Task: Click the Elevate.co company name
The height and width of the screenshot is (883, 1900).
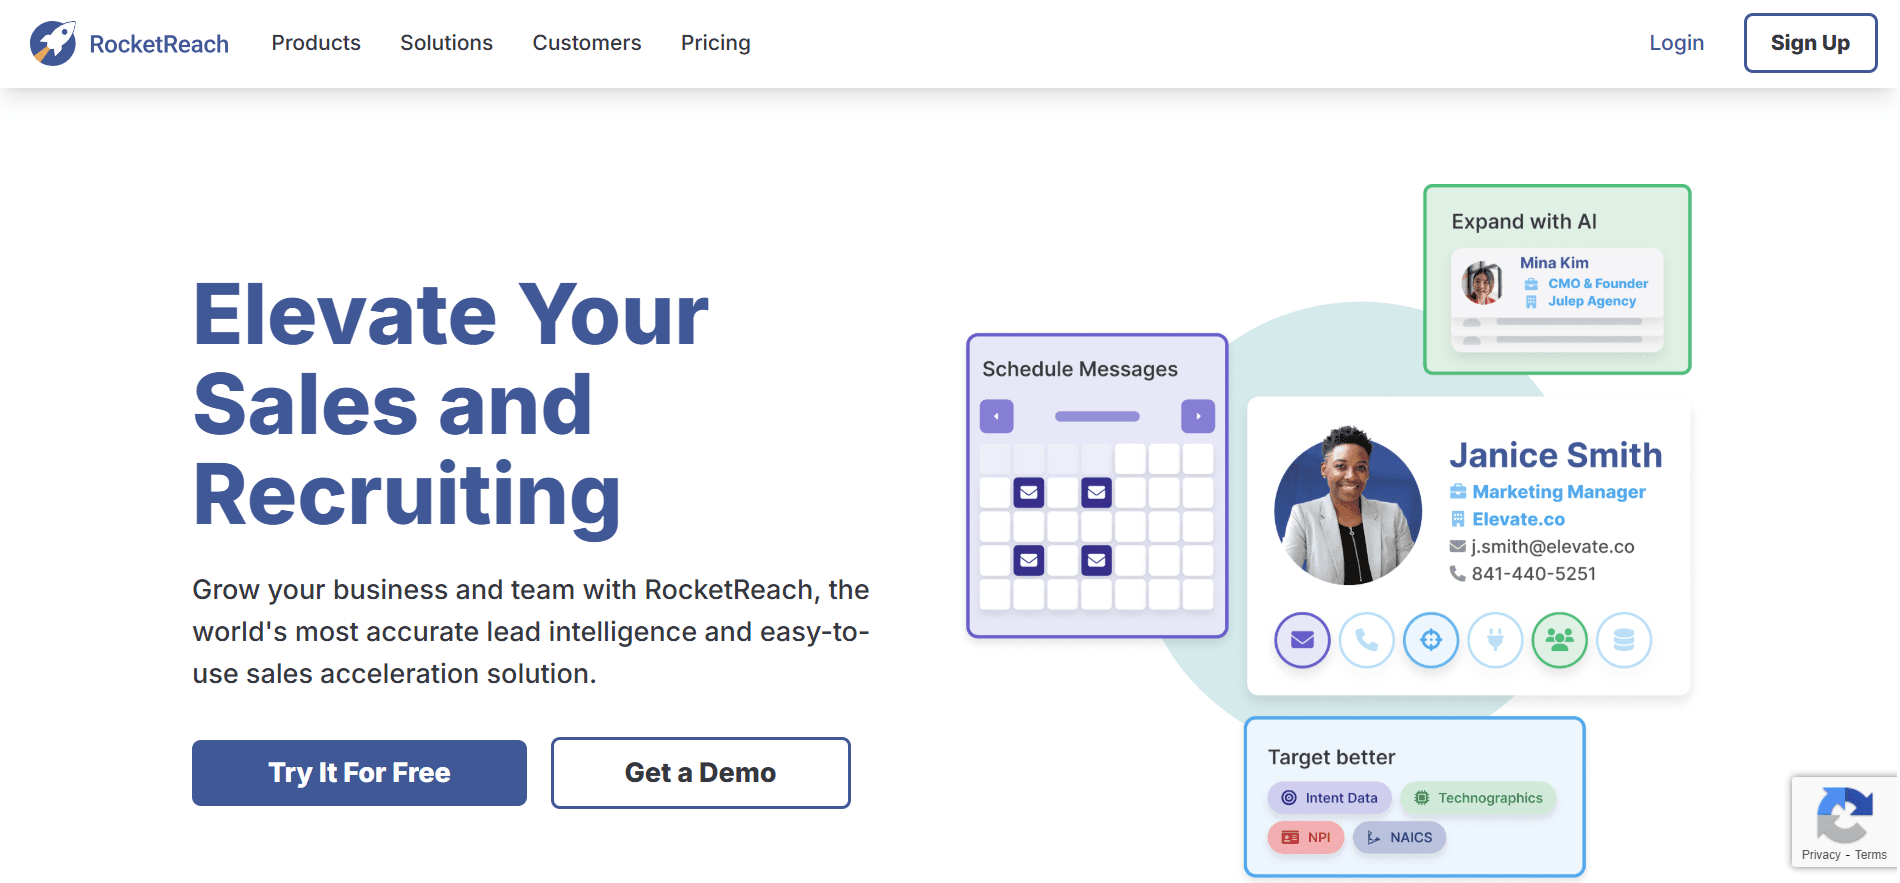Action: [x=1518, y=519]
